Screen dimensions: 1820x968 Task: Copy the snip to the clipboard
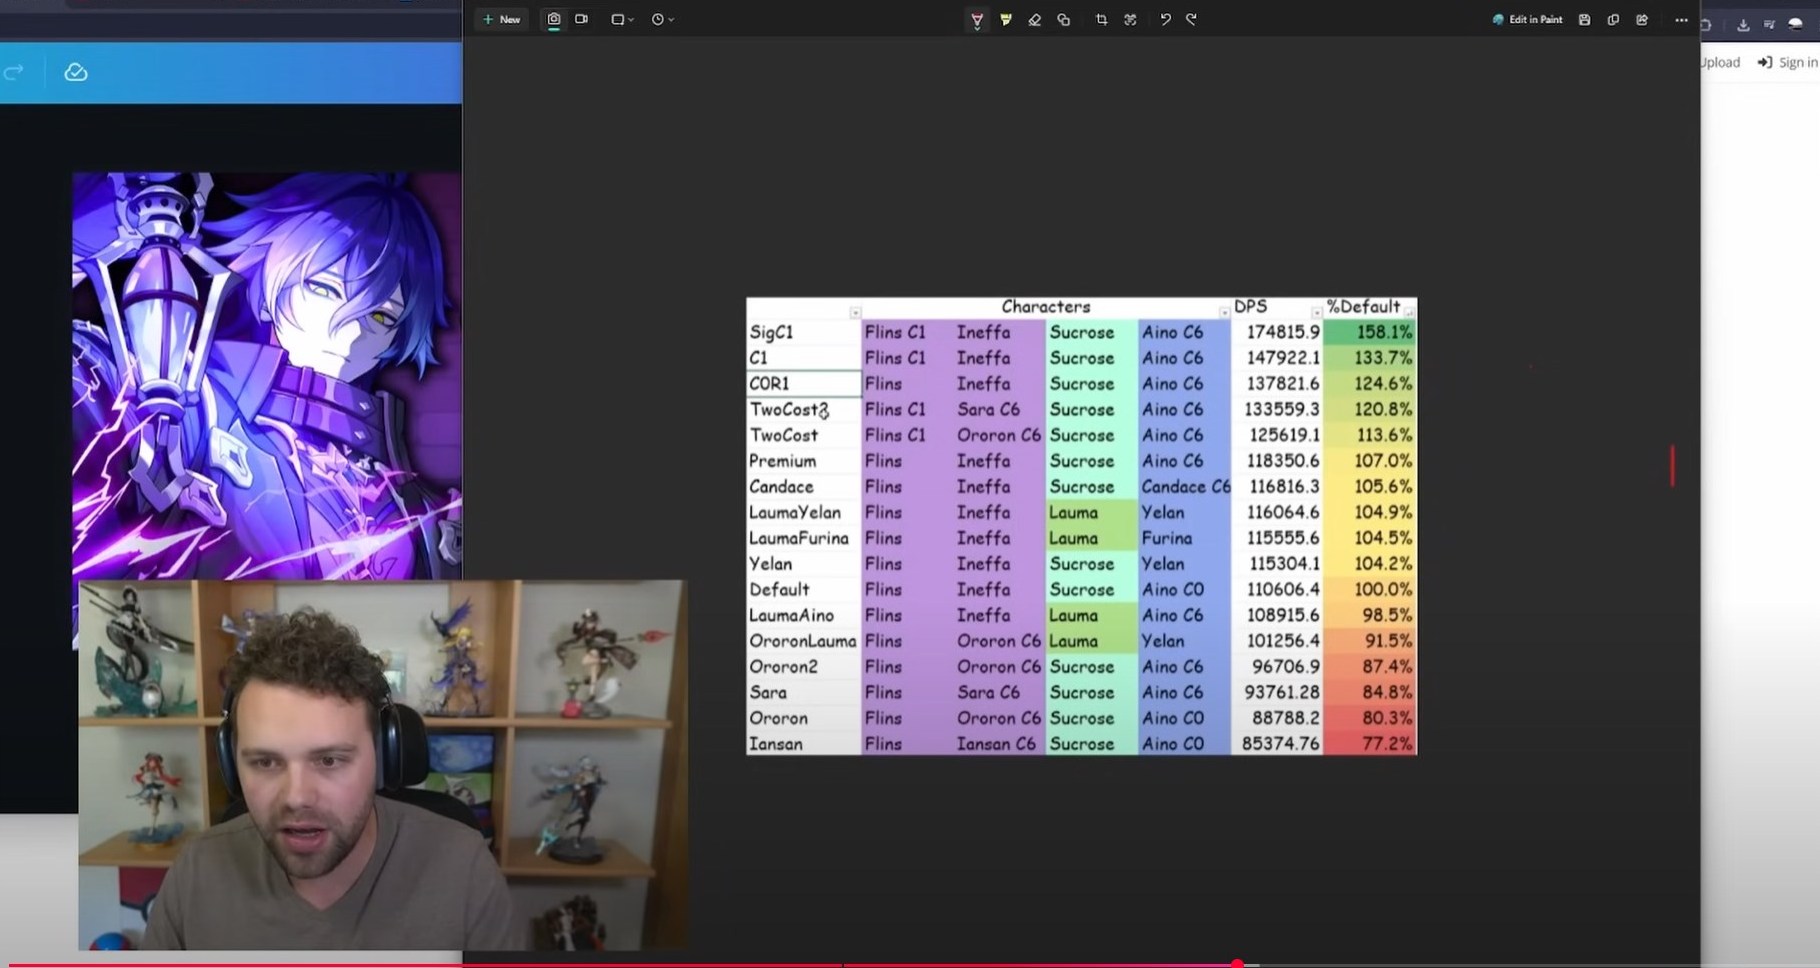(x=1613, y=20)
